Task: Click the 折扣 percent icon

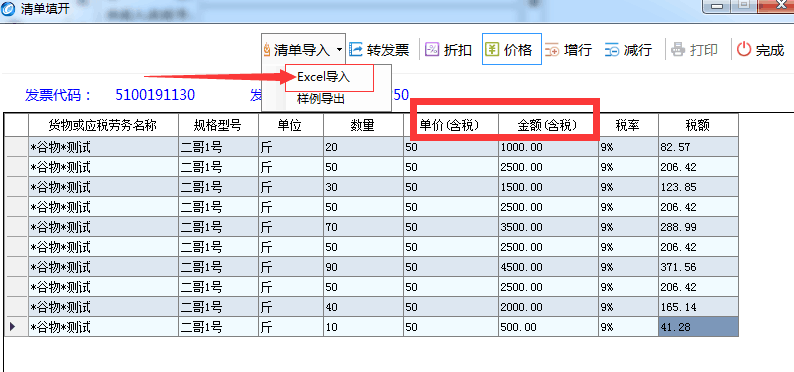Action: pyautogui.click(x=432, y=50)
